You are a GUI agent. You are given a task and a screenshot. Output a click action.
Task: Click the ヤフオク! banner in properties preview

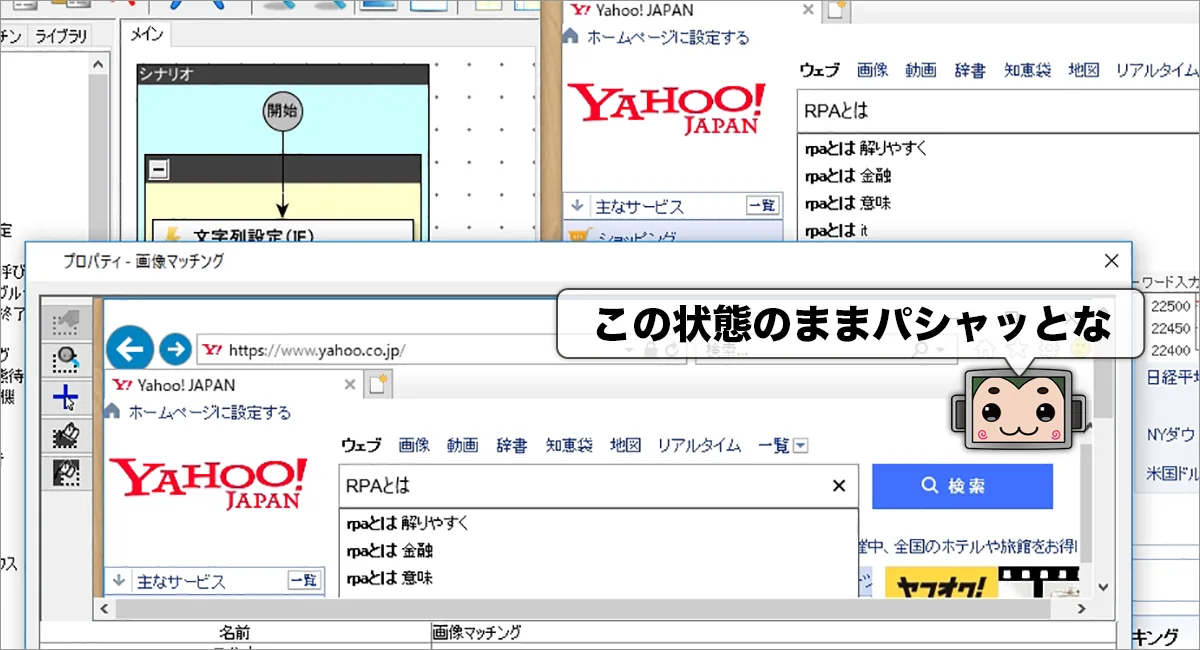[x=941, y=583]
